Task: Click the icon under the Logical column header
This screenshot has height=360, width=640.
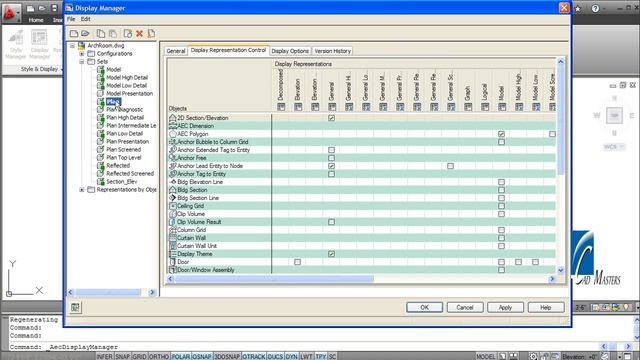Action: pyautogui.click(x=485, y=107)
